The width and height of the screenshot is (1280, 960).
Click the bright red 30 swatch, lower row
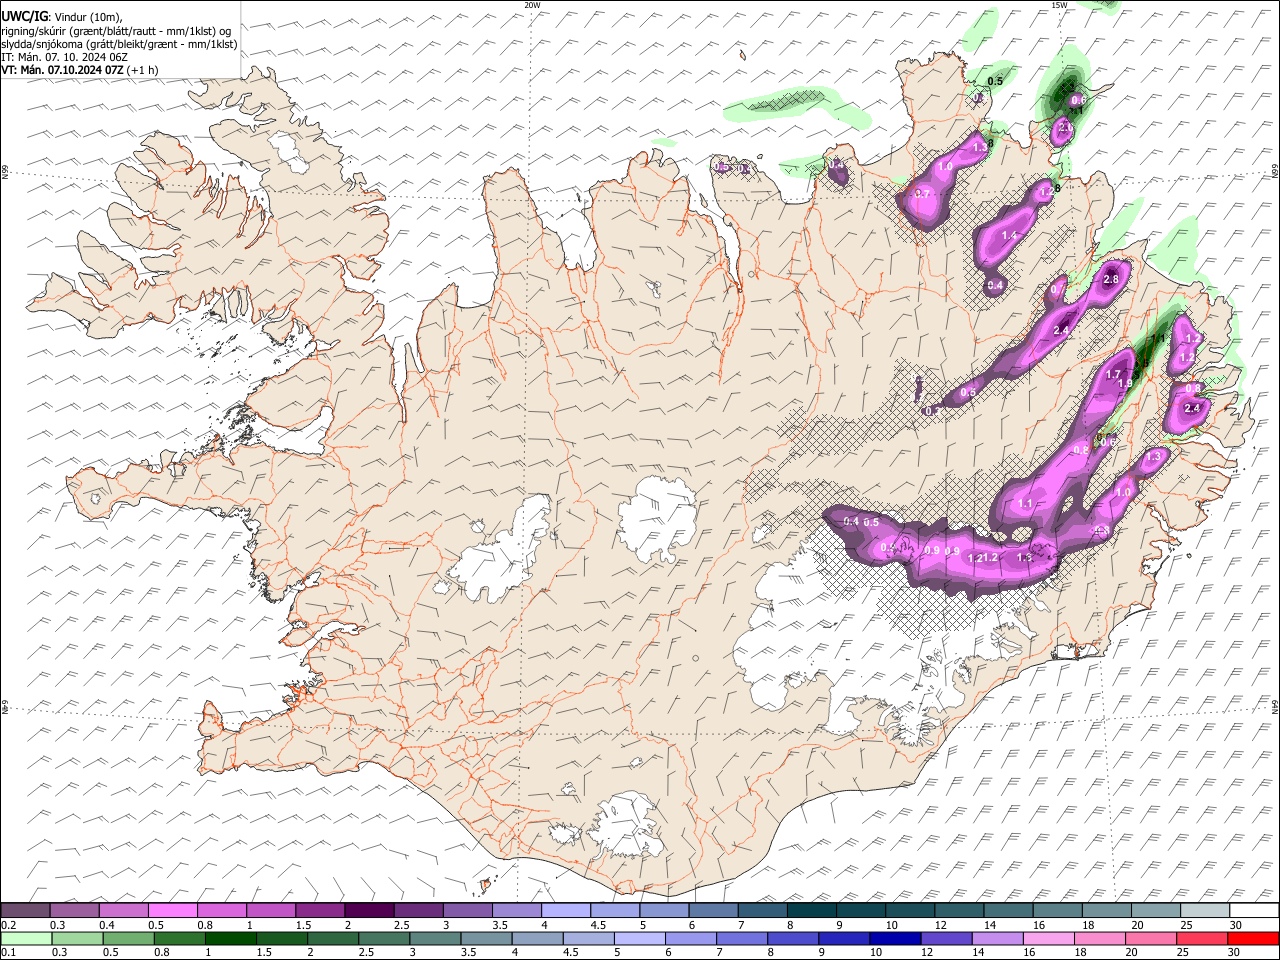click(1252, 938)
